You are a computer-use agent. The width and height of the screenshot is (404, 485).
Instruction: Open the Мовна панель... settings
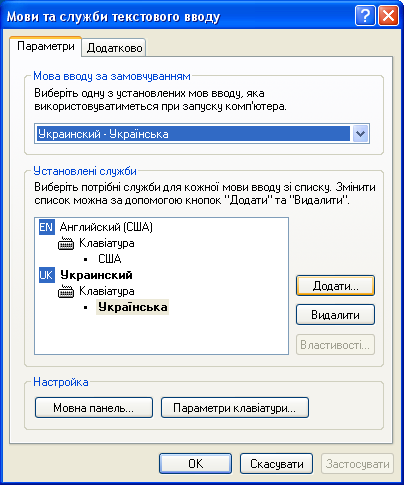click(x=94, y=408)
